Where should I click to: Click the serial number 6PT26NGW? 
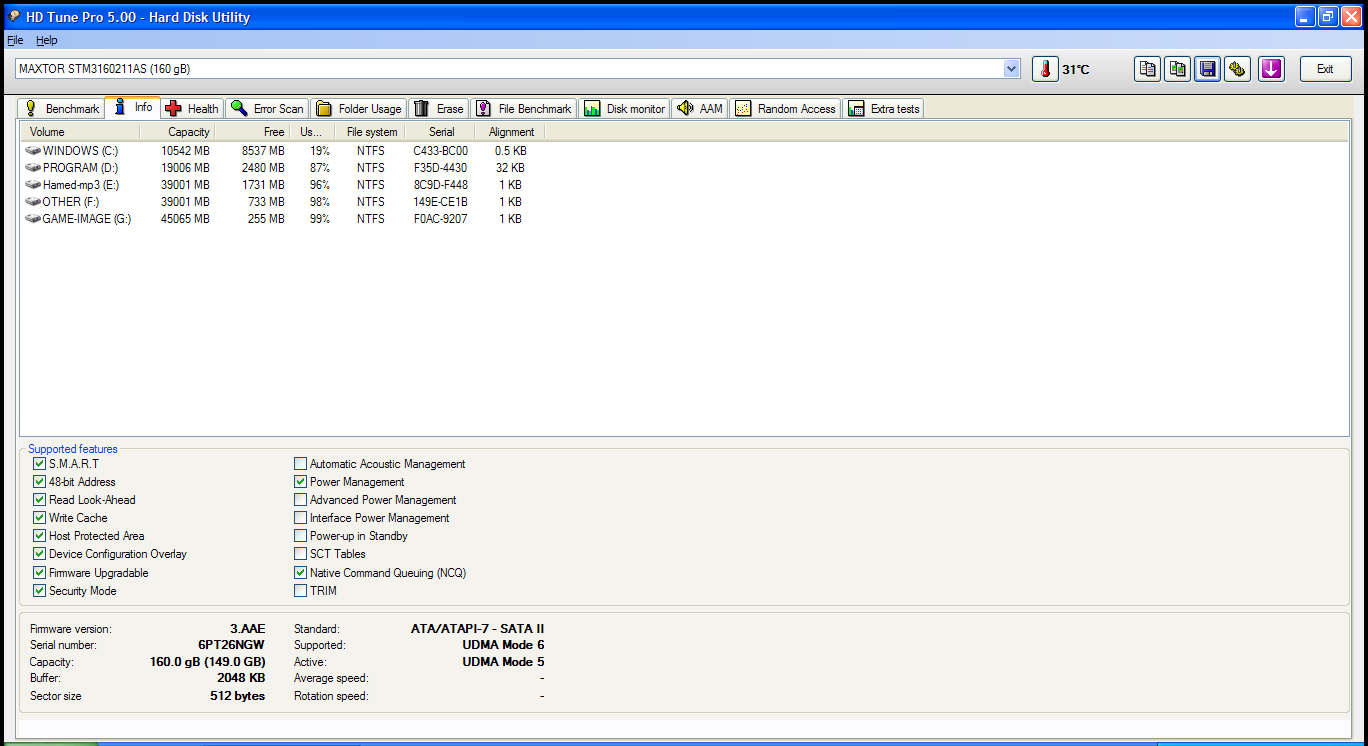(232, 645)
